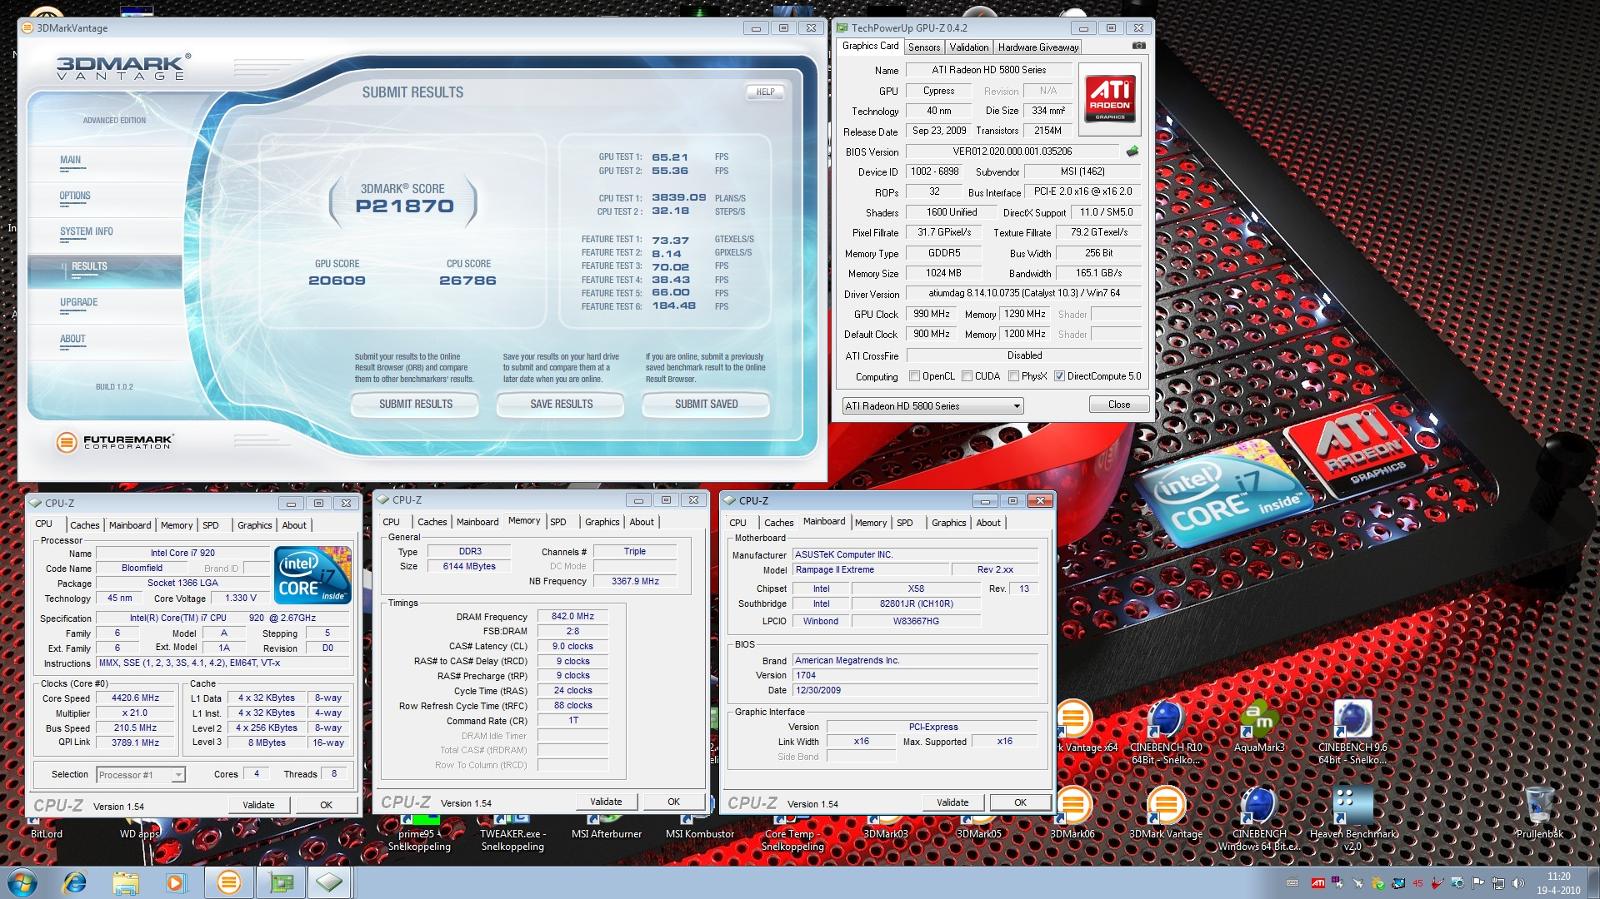Image resolution: width=1600 pixels, height=899 pixels.
Task: Open the Heaven Benchmark v2.0 desktop icon
Action: click(x=1352, y=819)
